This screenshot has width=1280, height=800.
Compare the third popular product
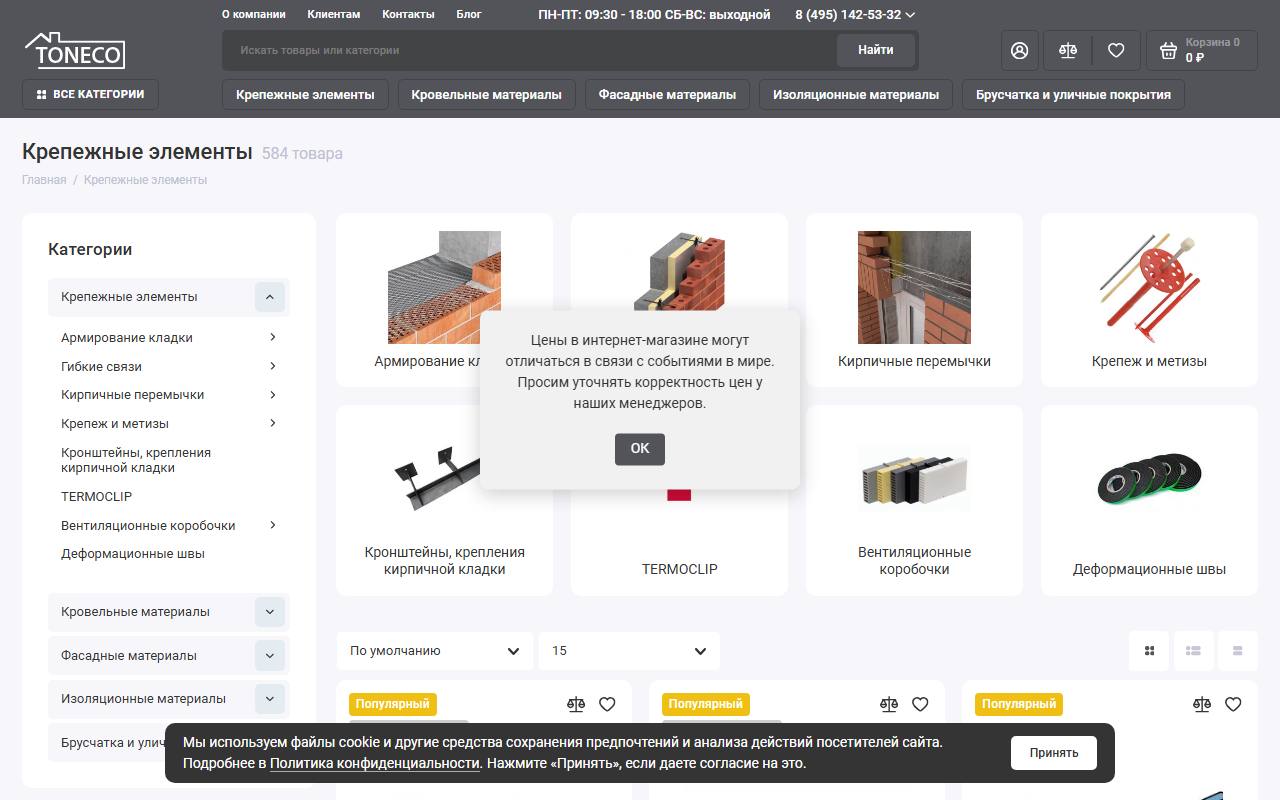point(1201,704)
